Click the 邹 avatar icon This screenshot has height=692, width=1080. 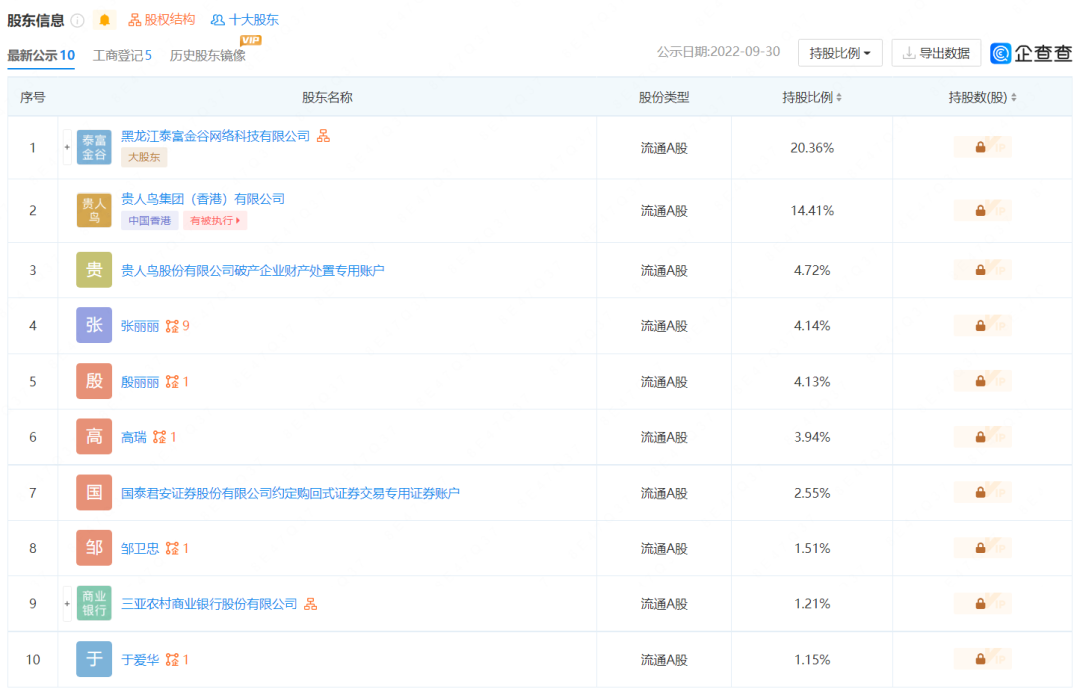(x=94, y=548)
